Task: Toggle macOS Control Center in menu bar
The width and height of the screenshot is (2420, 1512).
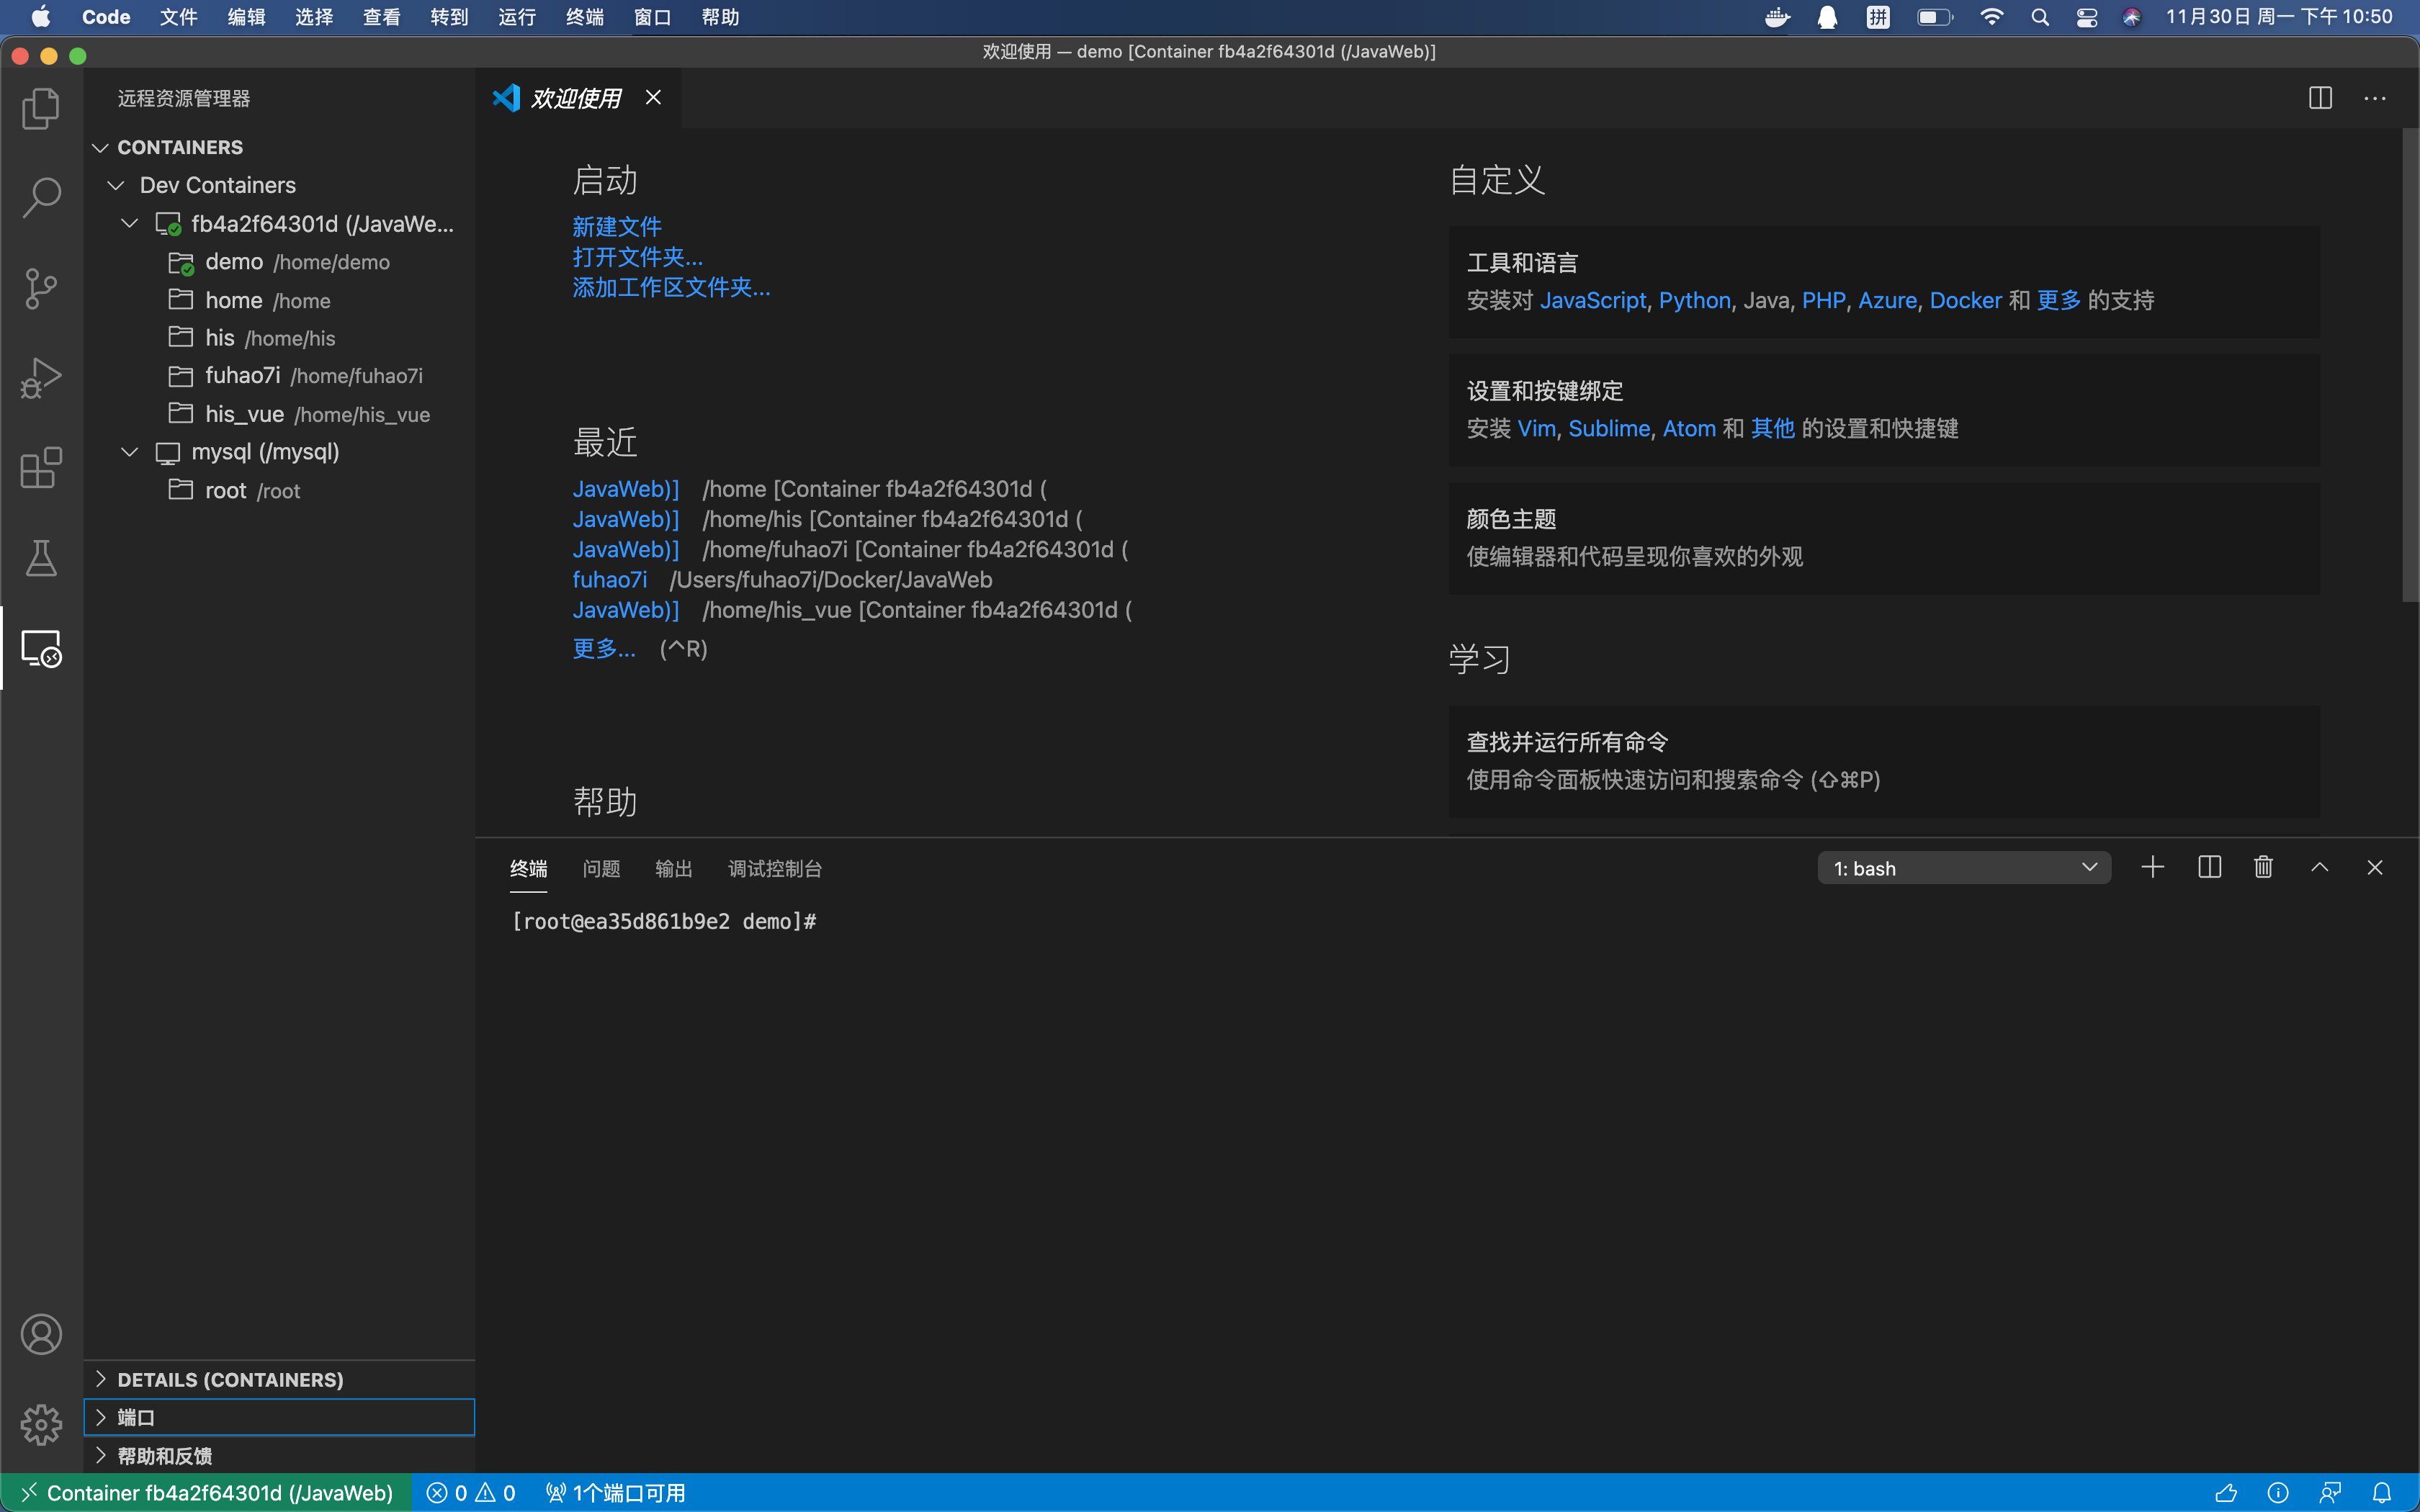Action: (x=2086, y=17)
